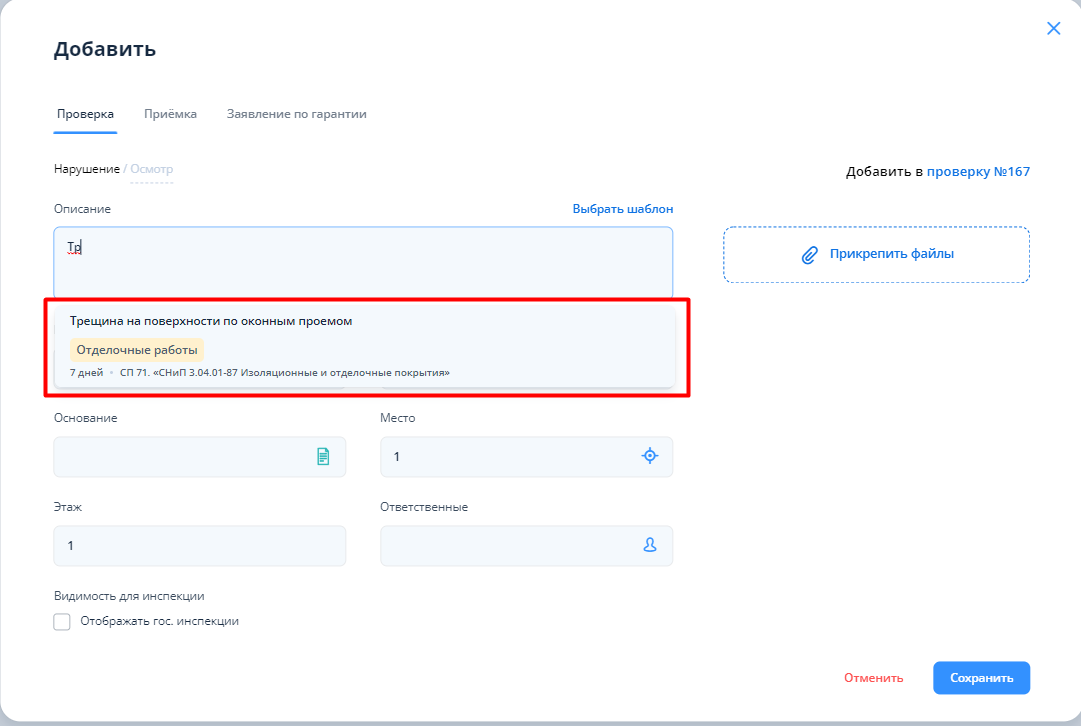
Task: Open the Заявление по гарантии tab
Action: point(296,114)
